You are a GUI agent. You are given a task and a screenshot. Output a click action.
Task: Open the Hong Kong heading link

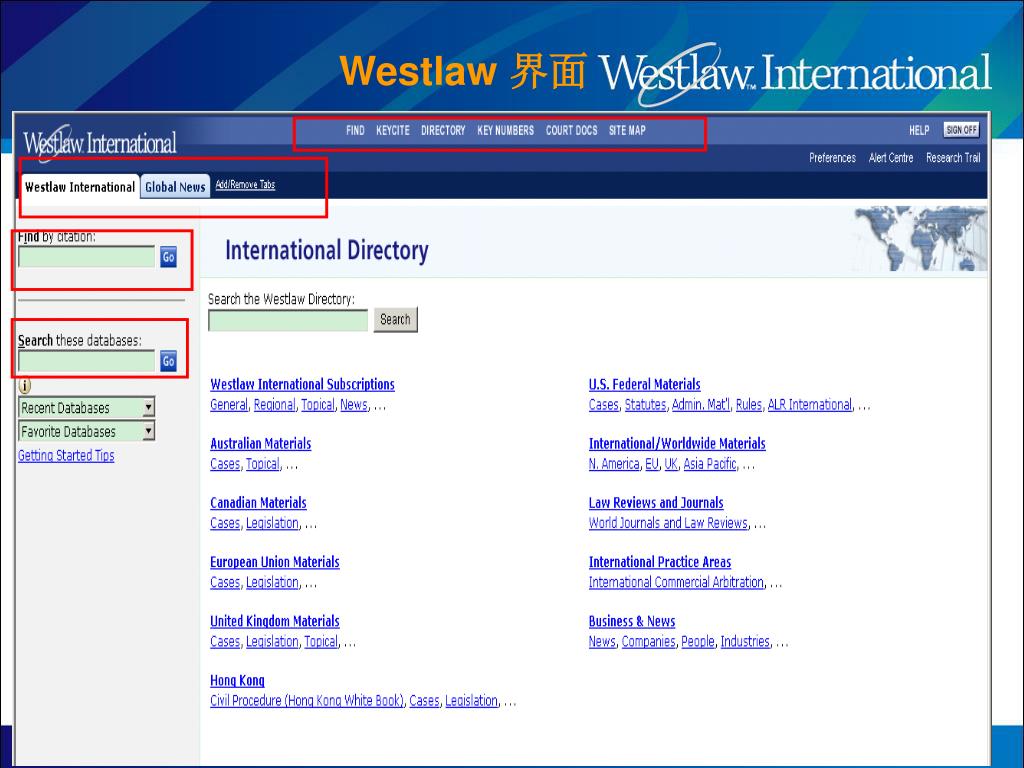pos(237,680)
